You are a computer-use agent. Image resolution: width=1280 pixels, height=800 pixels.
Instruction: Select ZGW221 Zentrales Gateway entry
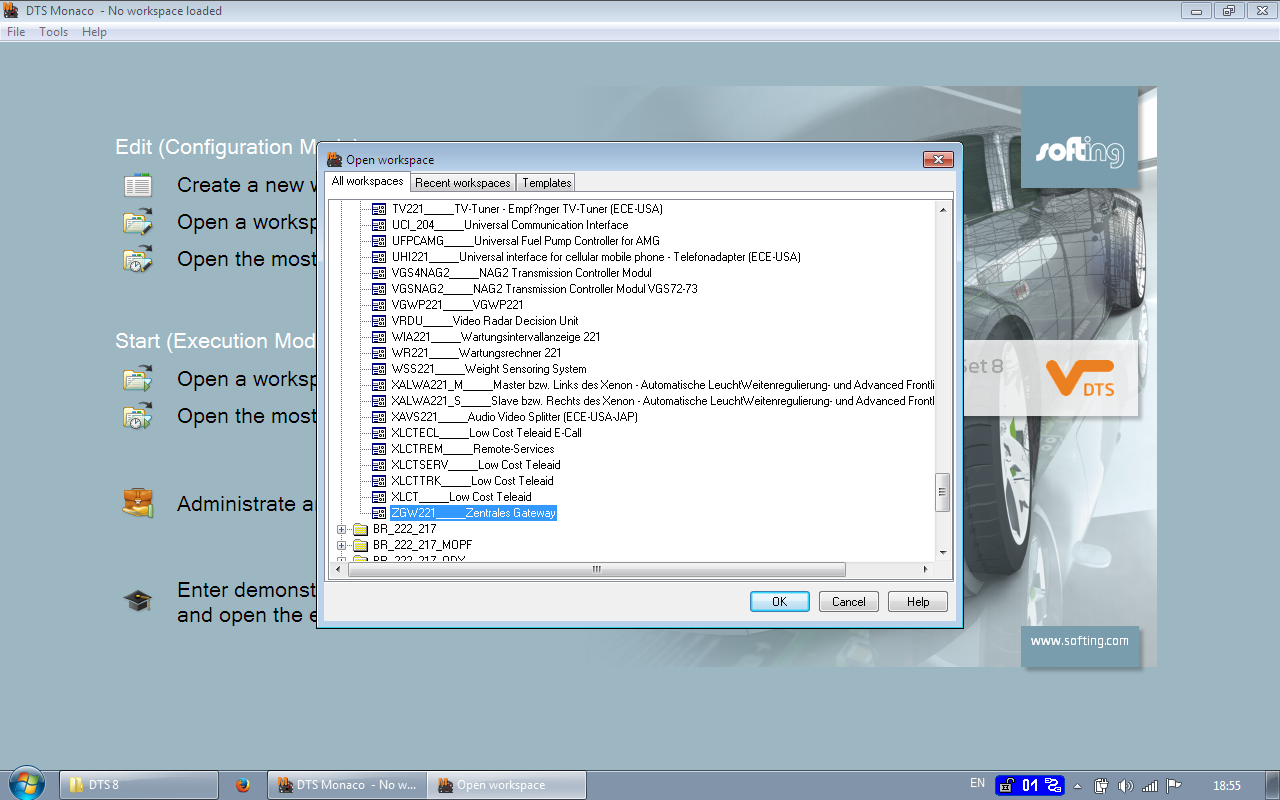473,513
